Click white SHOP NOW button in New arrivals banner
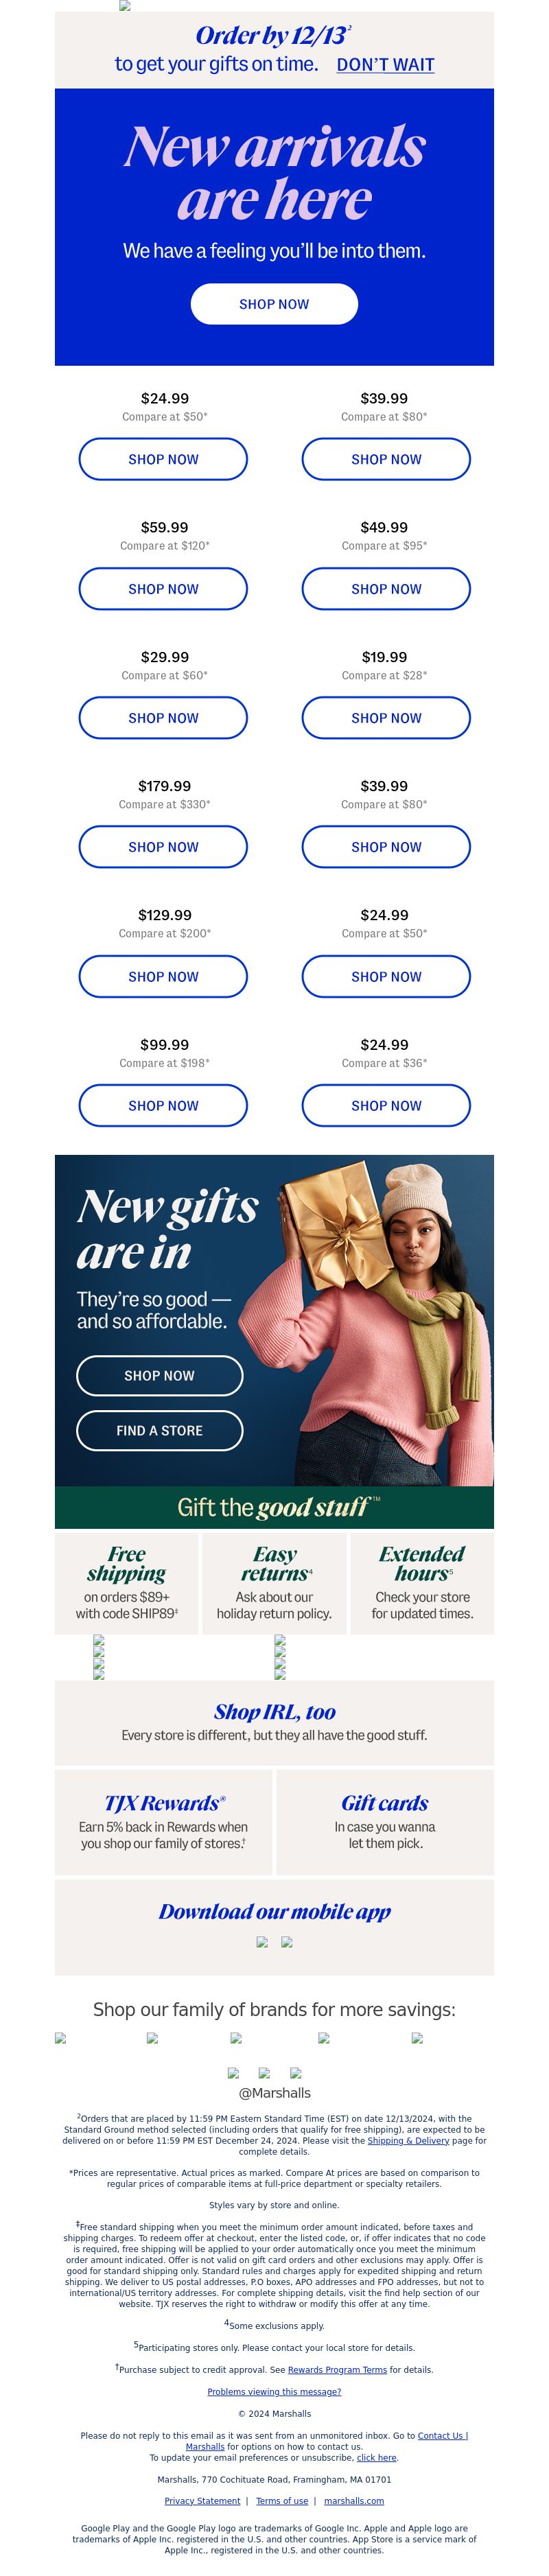 click(x=274, y=304)
